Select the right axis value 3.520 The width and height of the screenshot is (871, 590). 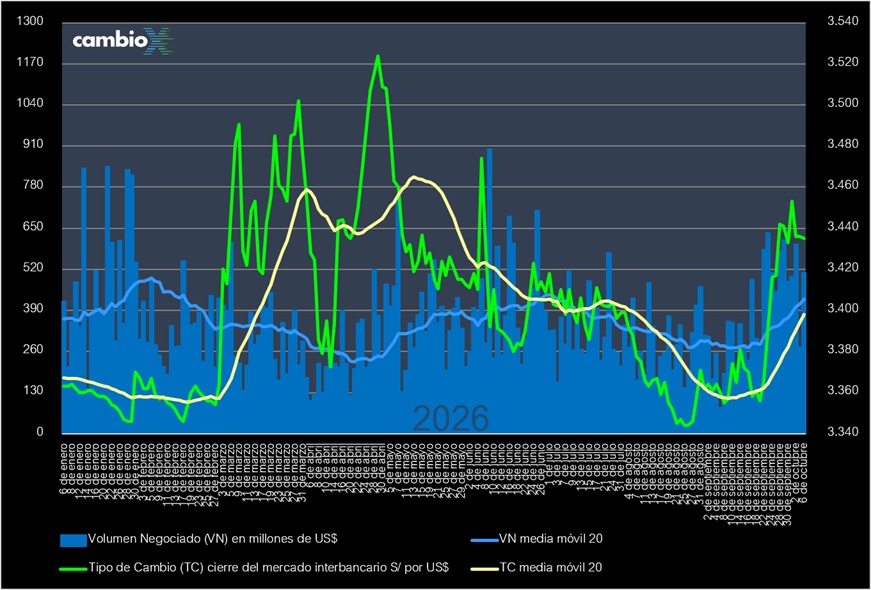843,63
